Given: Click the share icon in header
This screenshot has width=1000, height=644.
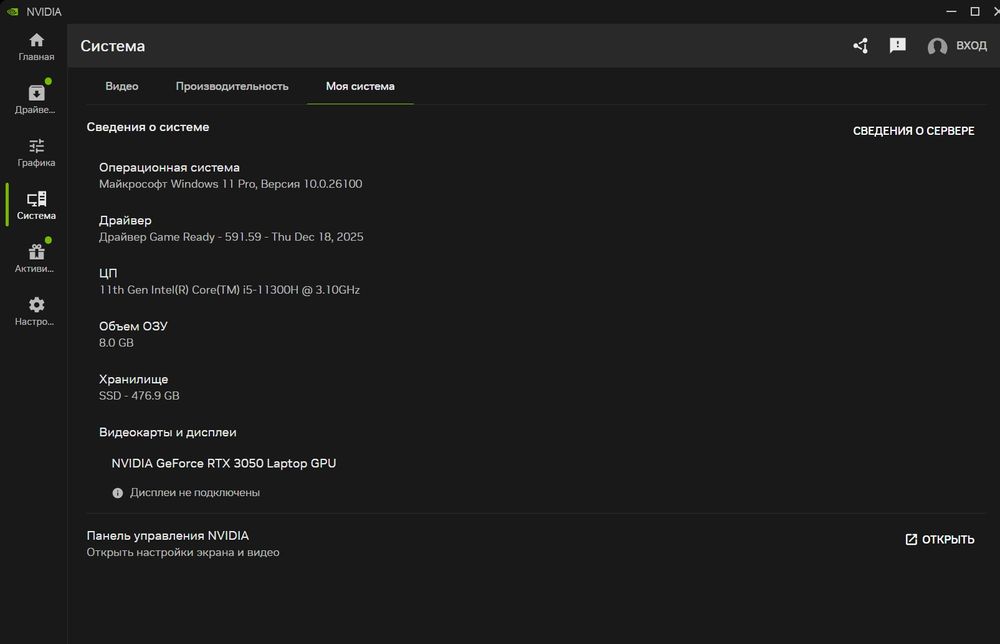Looking at the screenshot, I should click(860, 46).
